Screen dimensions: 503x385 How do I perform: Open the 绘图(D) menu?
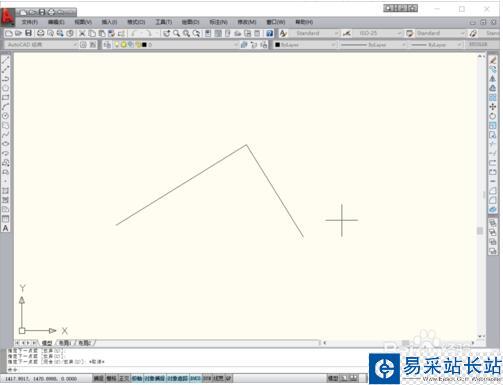coord(190,22)
